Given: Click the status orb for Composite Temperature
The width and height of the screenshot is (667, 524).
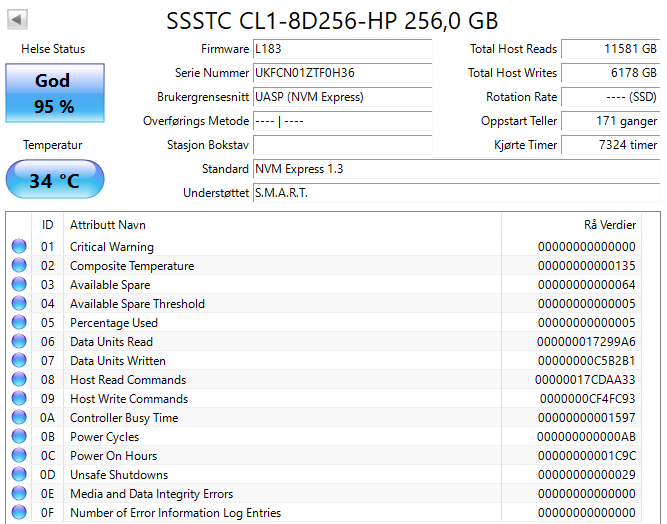Looking at the screenshot, I should coord(19,265).
